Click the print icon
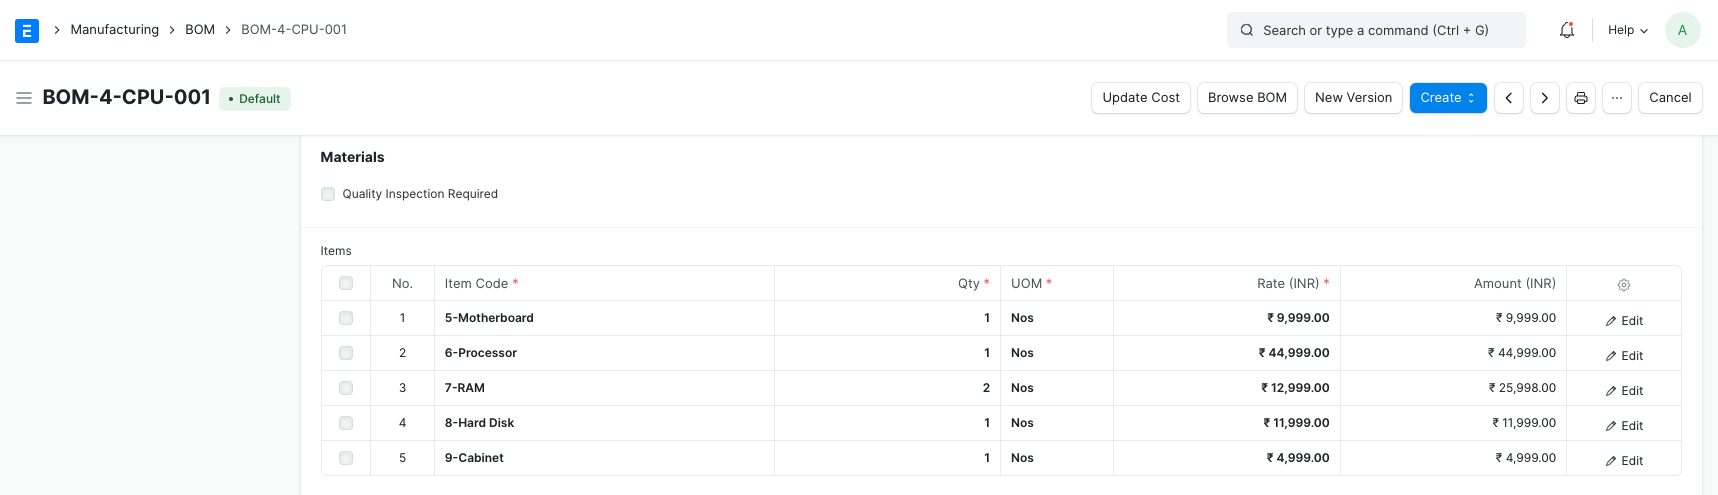This screenshot has width=1718, height=495. click(1580, 98)
